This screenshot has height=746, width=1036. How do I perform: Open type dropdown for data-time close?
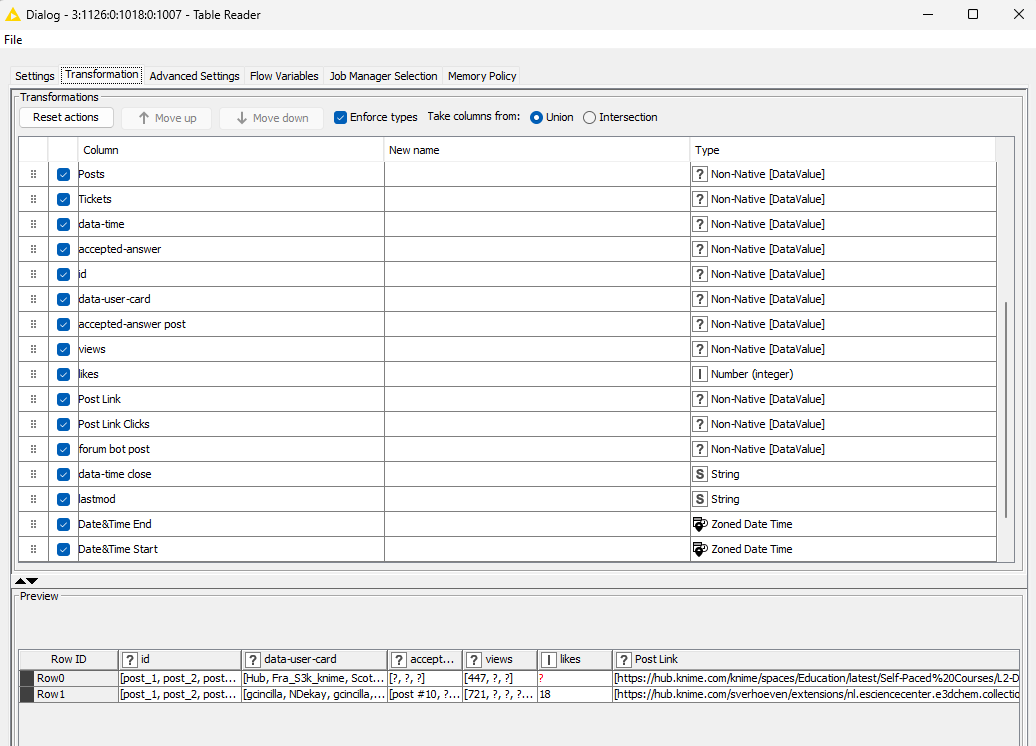point(843,474)
